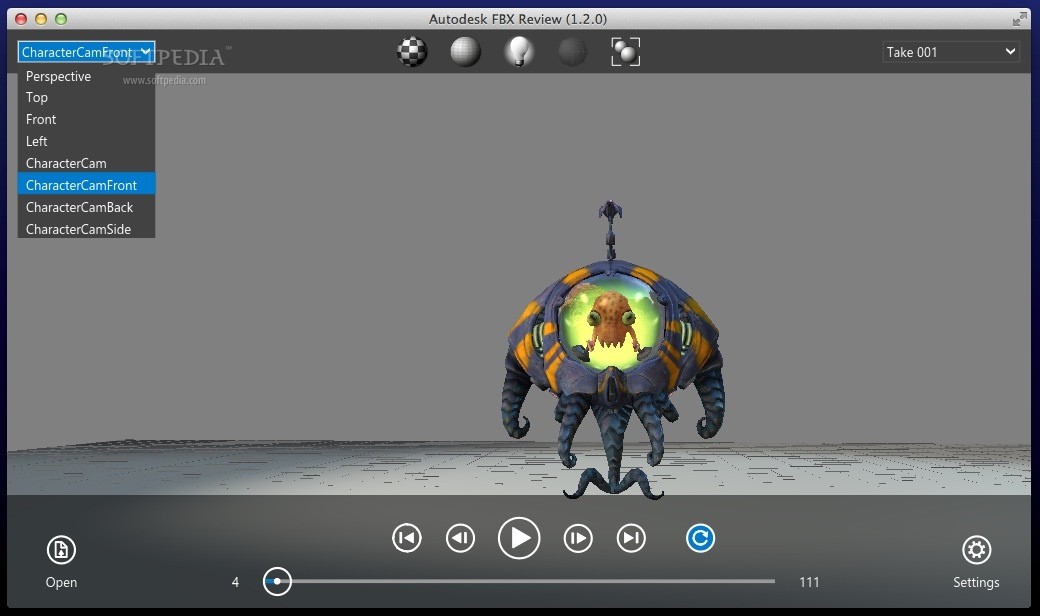Click the dark wireframe sphere icon
The image size is (1040, 616).
[572, 52]
